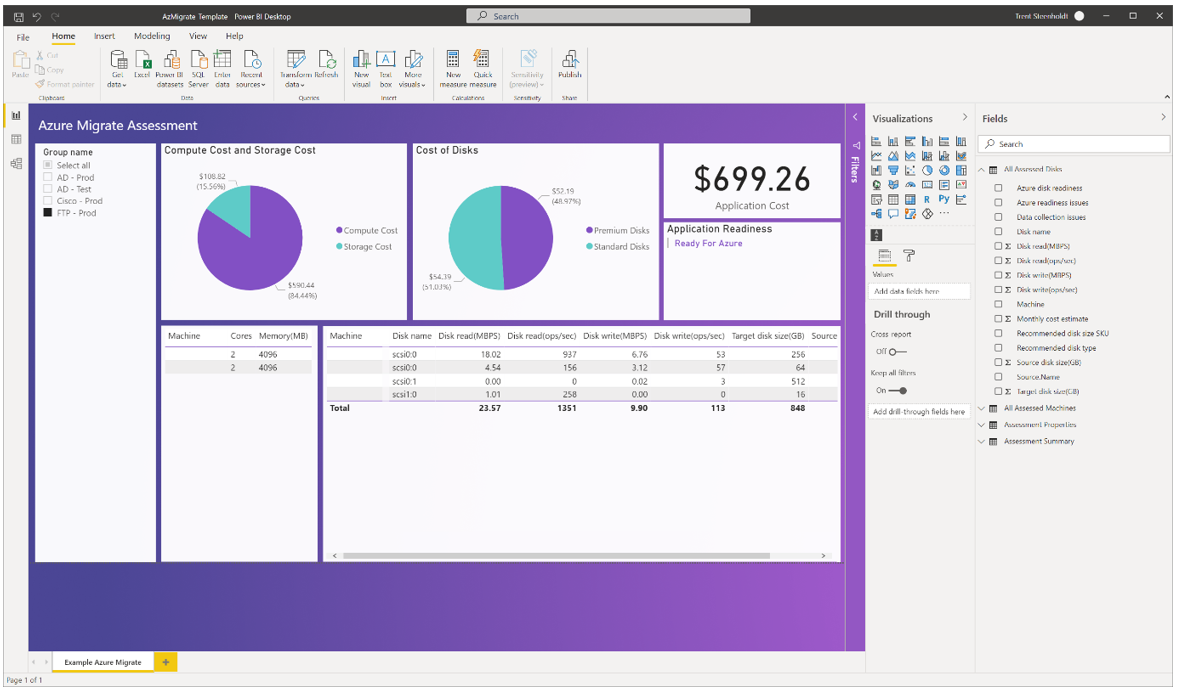
Task: Select the Q&A speech bubble visual
Action: [893, 213]
